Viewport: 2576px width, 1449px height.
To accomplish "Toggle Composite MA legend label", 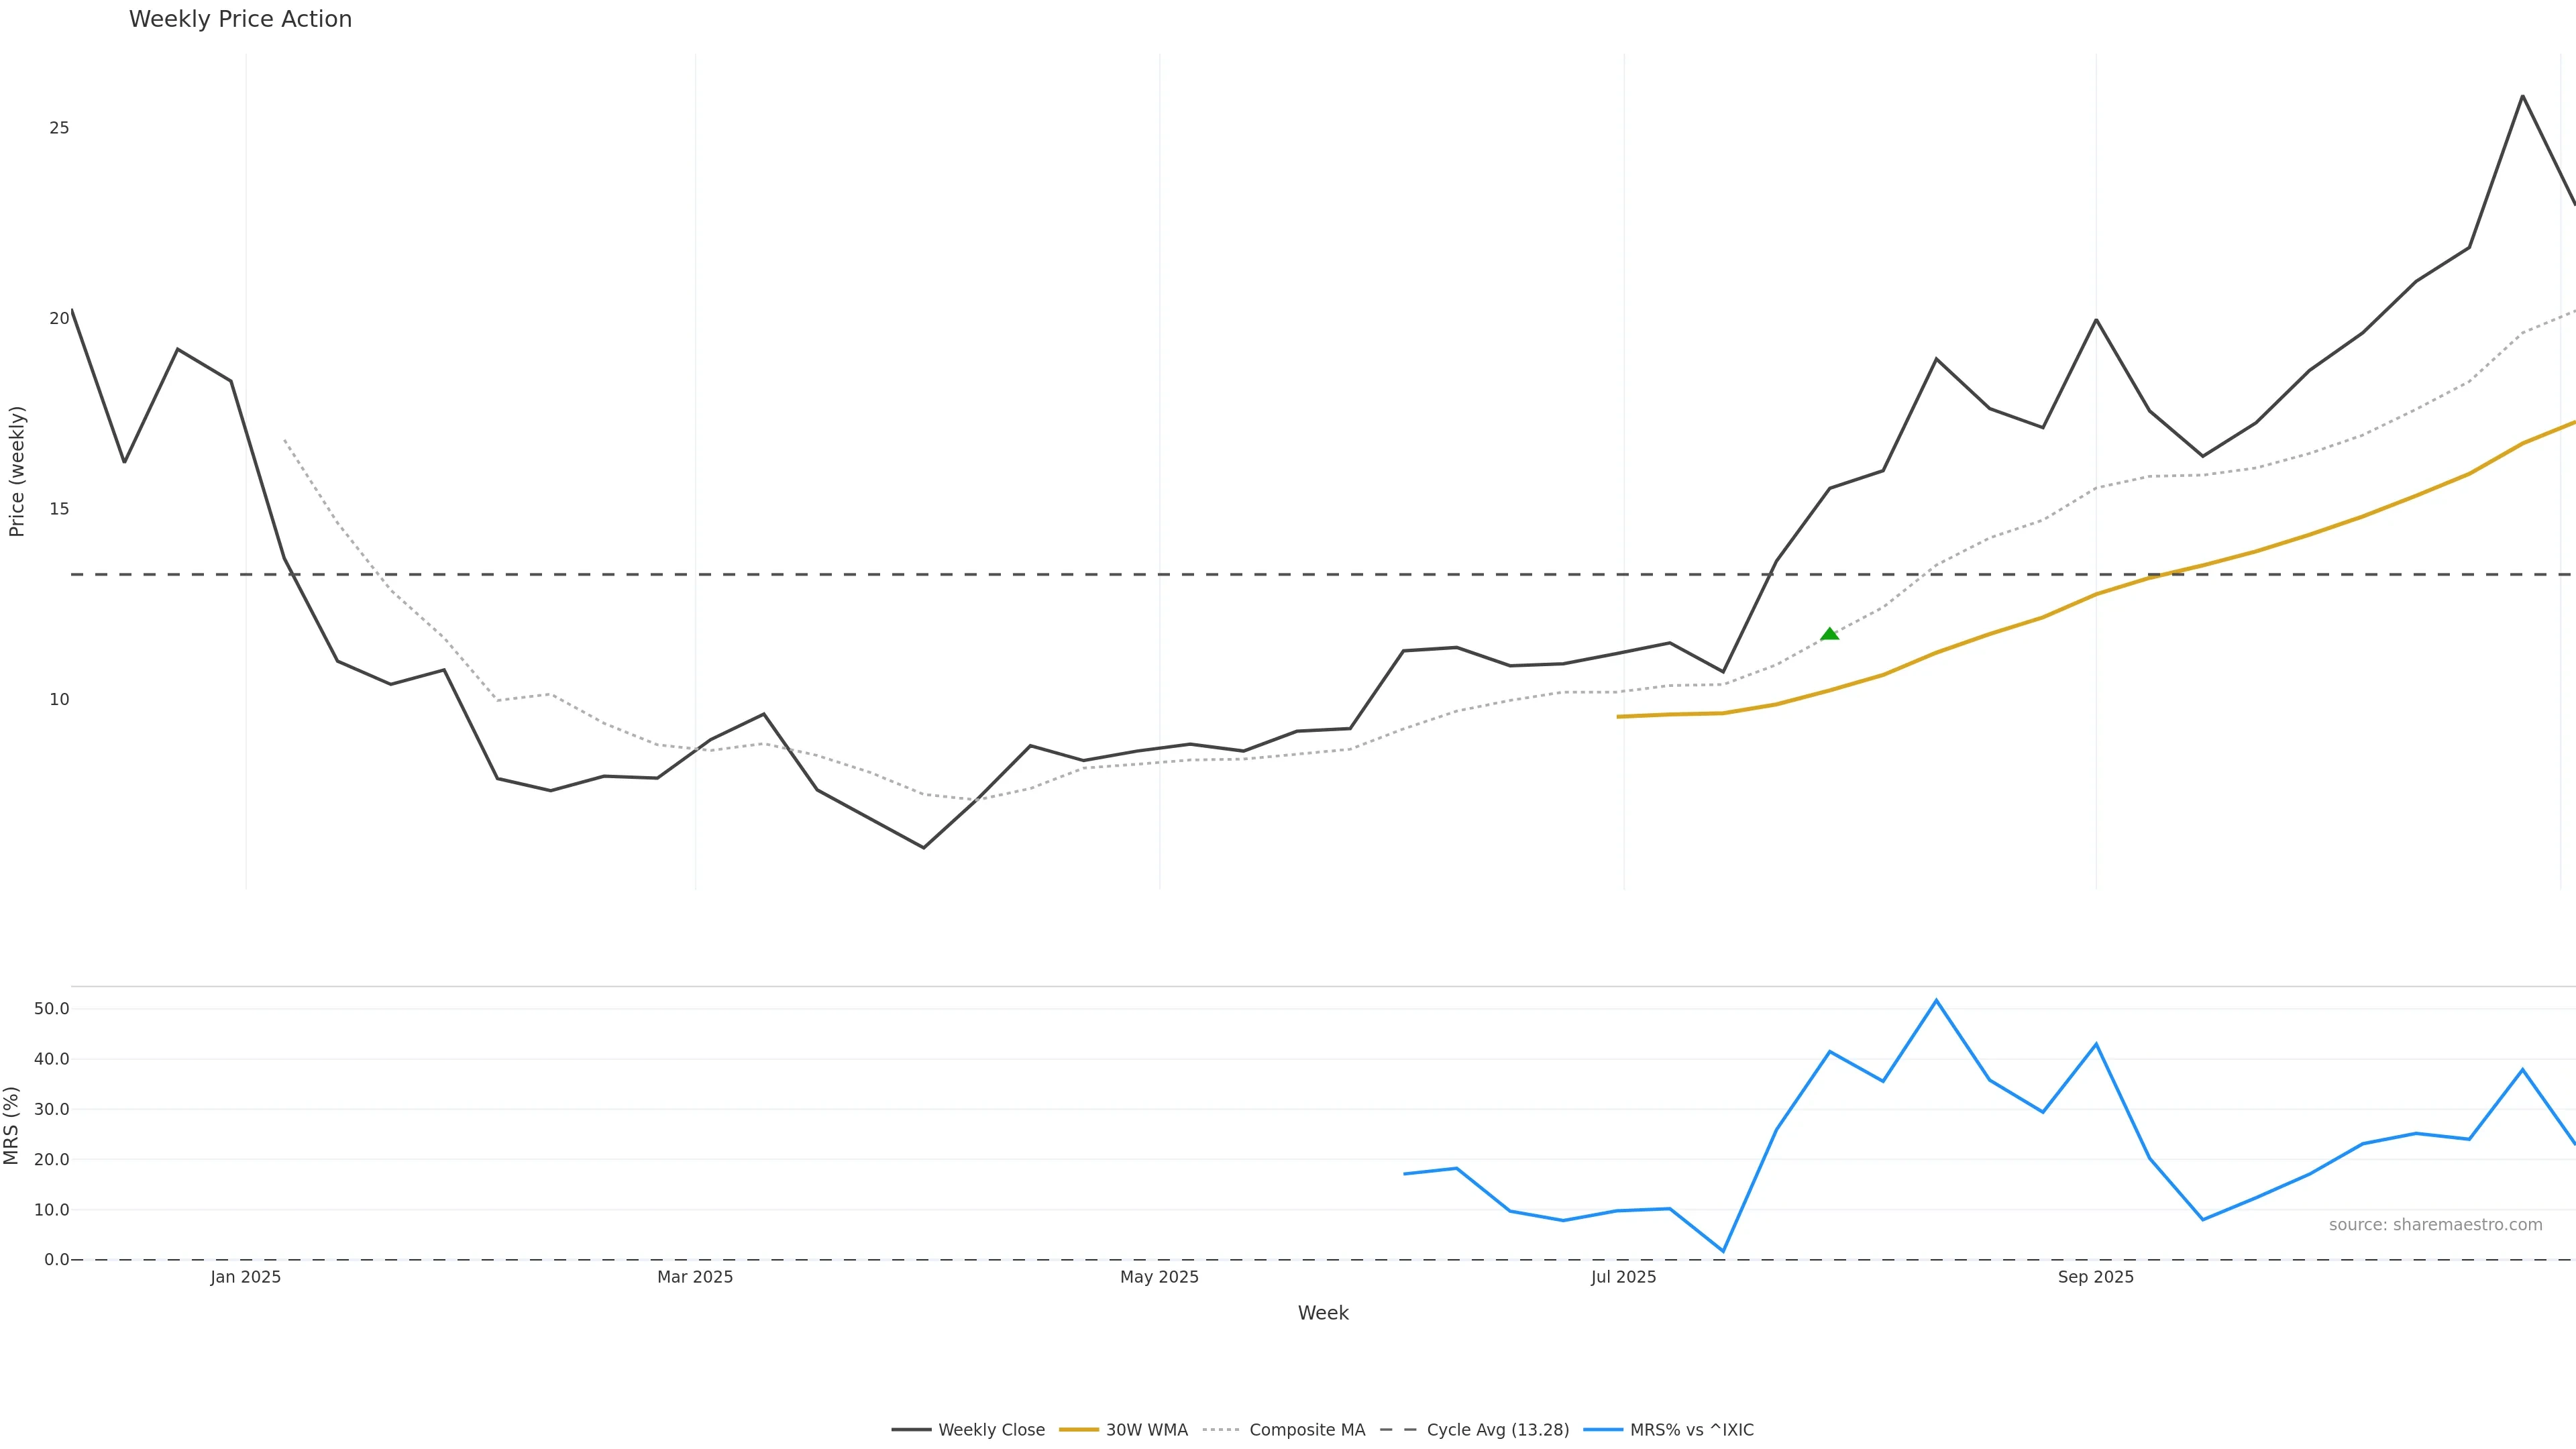I will (1306, 1430).
